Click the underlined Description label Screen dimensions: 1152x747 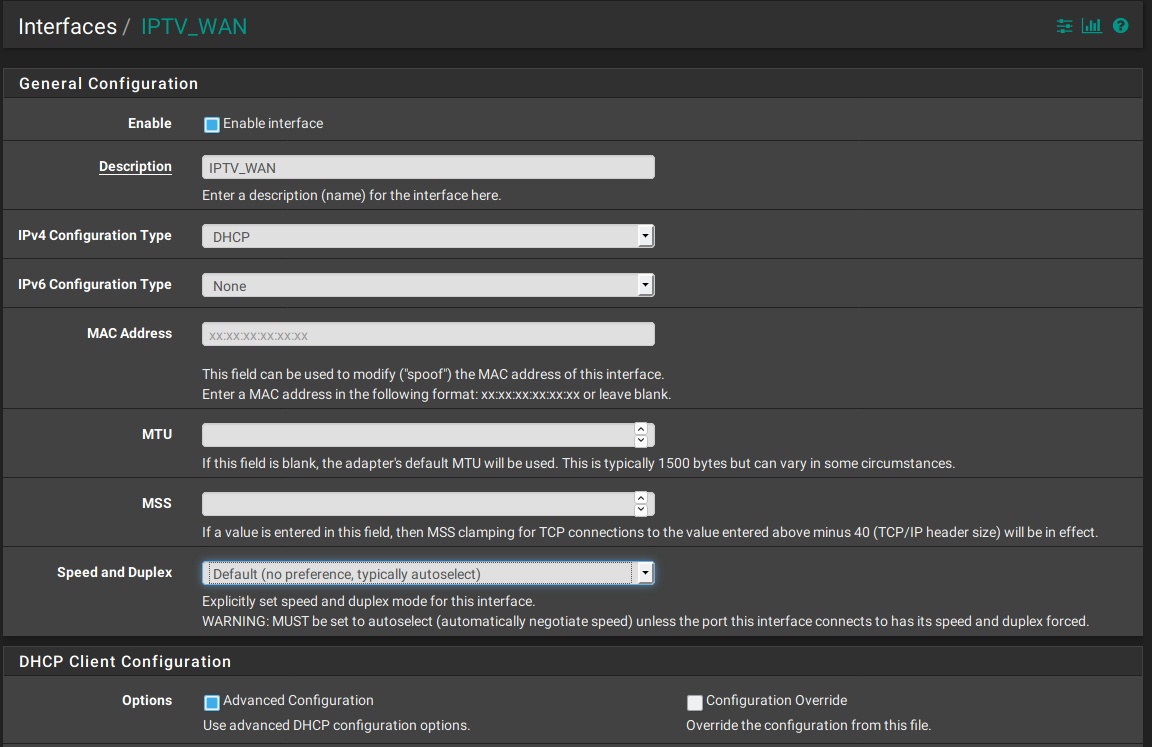click(x=135, y=167)
